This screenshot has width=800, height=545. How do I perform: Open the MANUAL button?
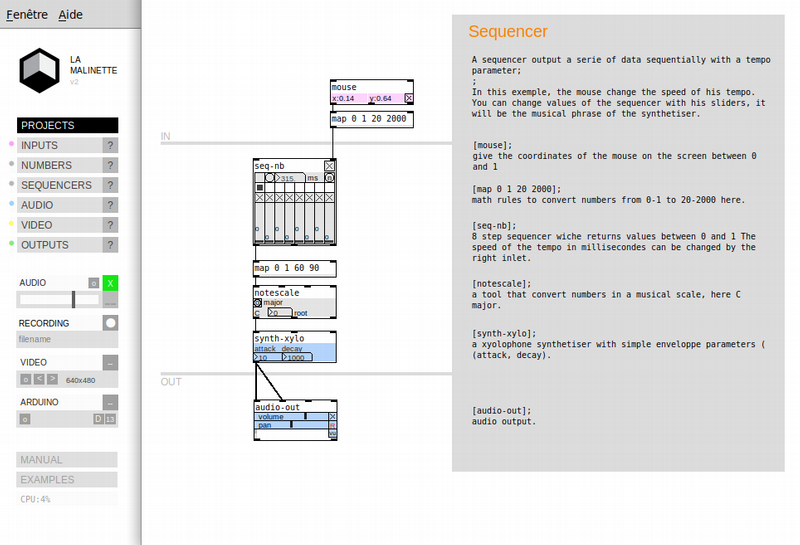click(67, 460)
